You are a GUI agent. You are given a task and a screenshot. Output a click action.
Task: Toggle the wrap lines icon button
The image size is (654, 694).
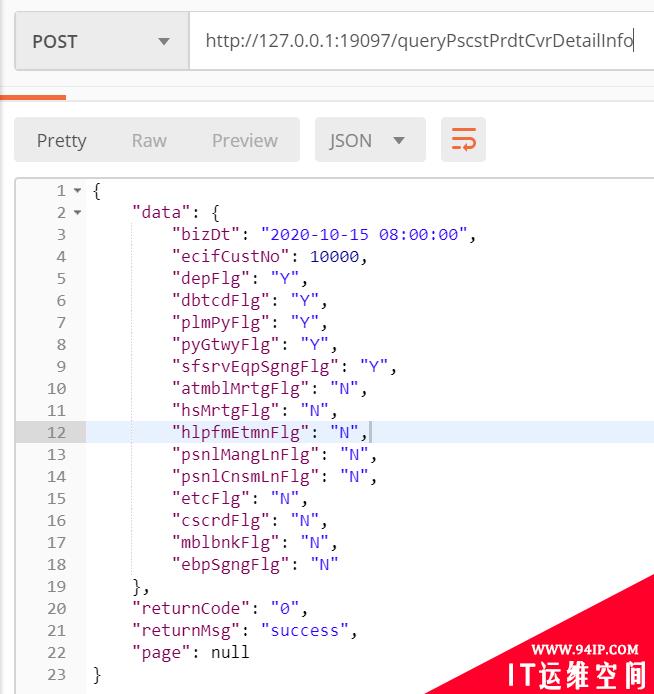pos(463,140)
